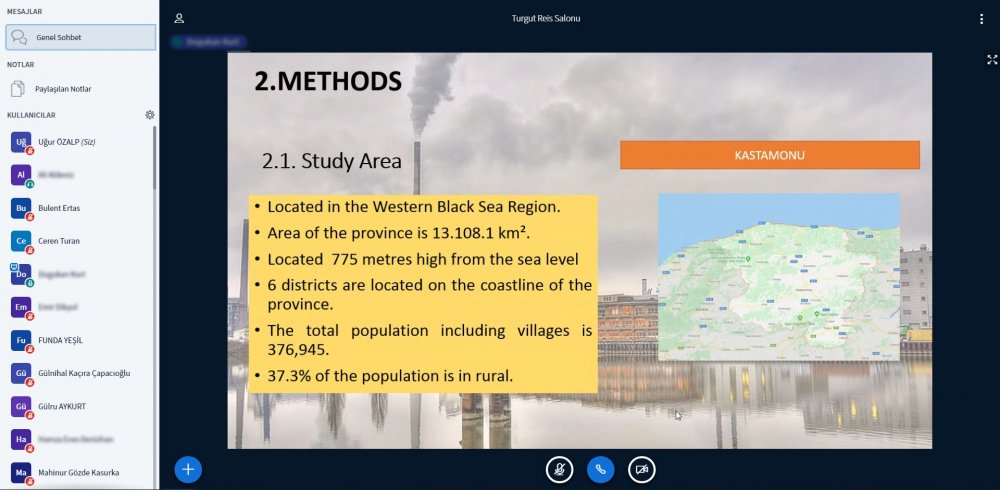The image size is (1000, 490).
Task: Open the three-dot options menu
Action: tap(981, 19)
